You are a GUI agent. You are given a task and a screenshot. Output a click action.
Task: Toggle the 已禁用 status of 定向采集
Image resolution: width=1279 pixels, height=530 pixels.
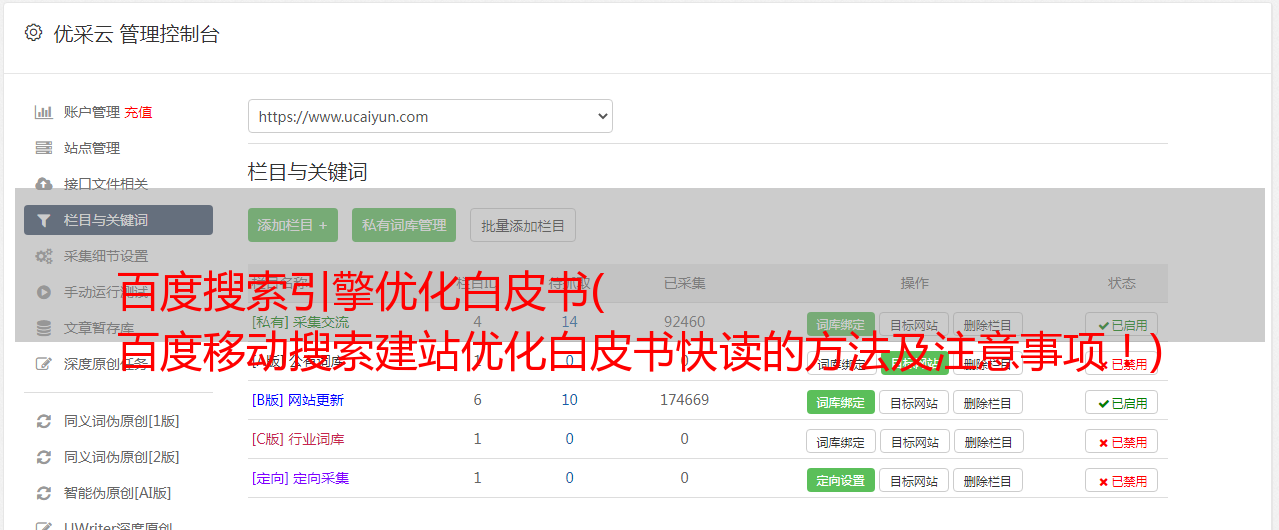click(x=1122, y=480)
